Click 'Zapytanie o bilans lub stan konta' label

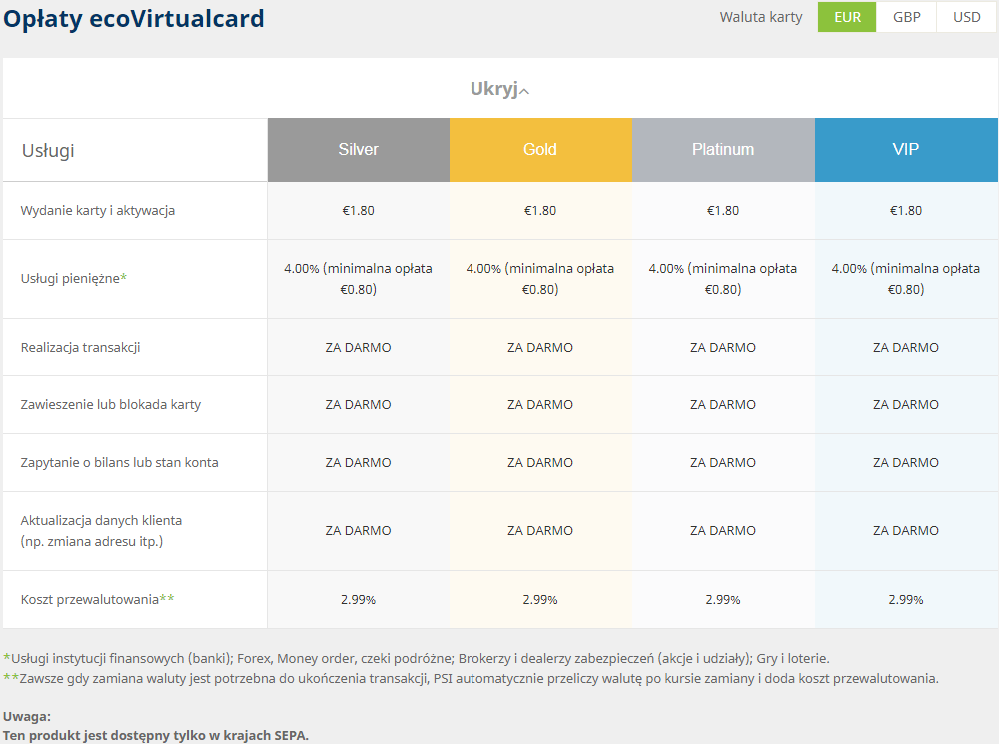(119, 462)
